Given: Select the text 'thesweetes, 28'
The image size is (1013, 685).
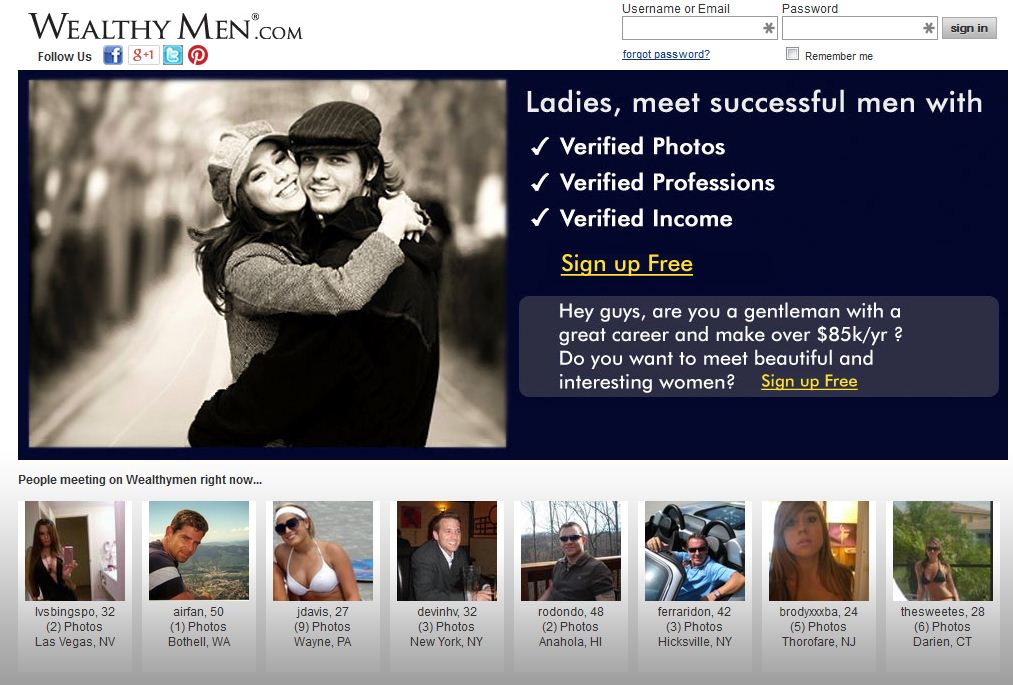Looking at the screenshot, I should [943, 611].
